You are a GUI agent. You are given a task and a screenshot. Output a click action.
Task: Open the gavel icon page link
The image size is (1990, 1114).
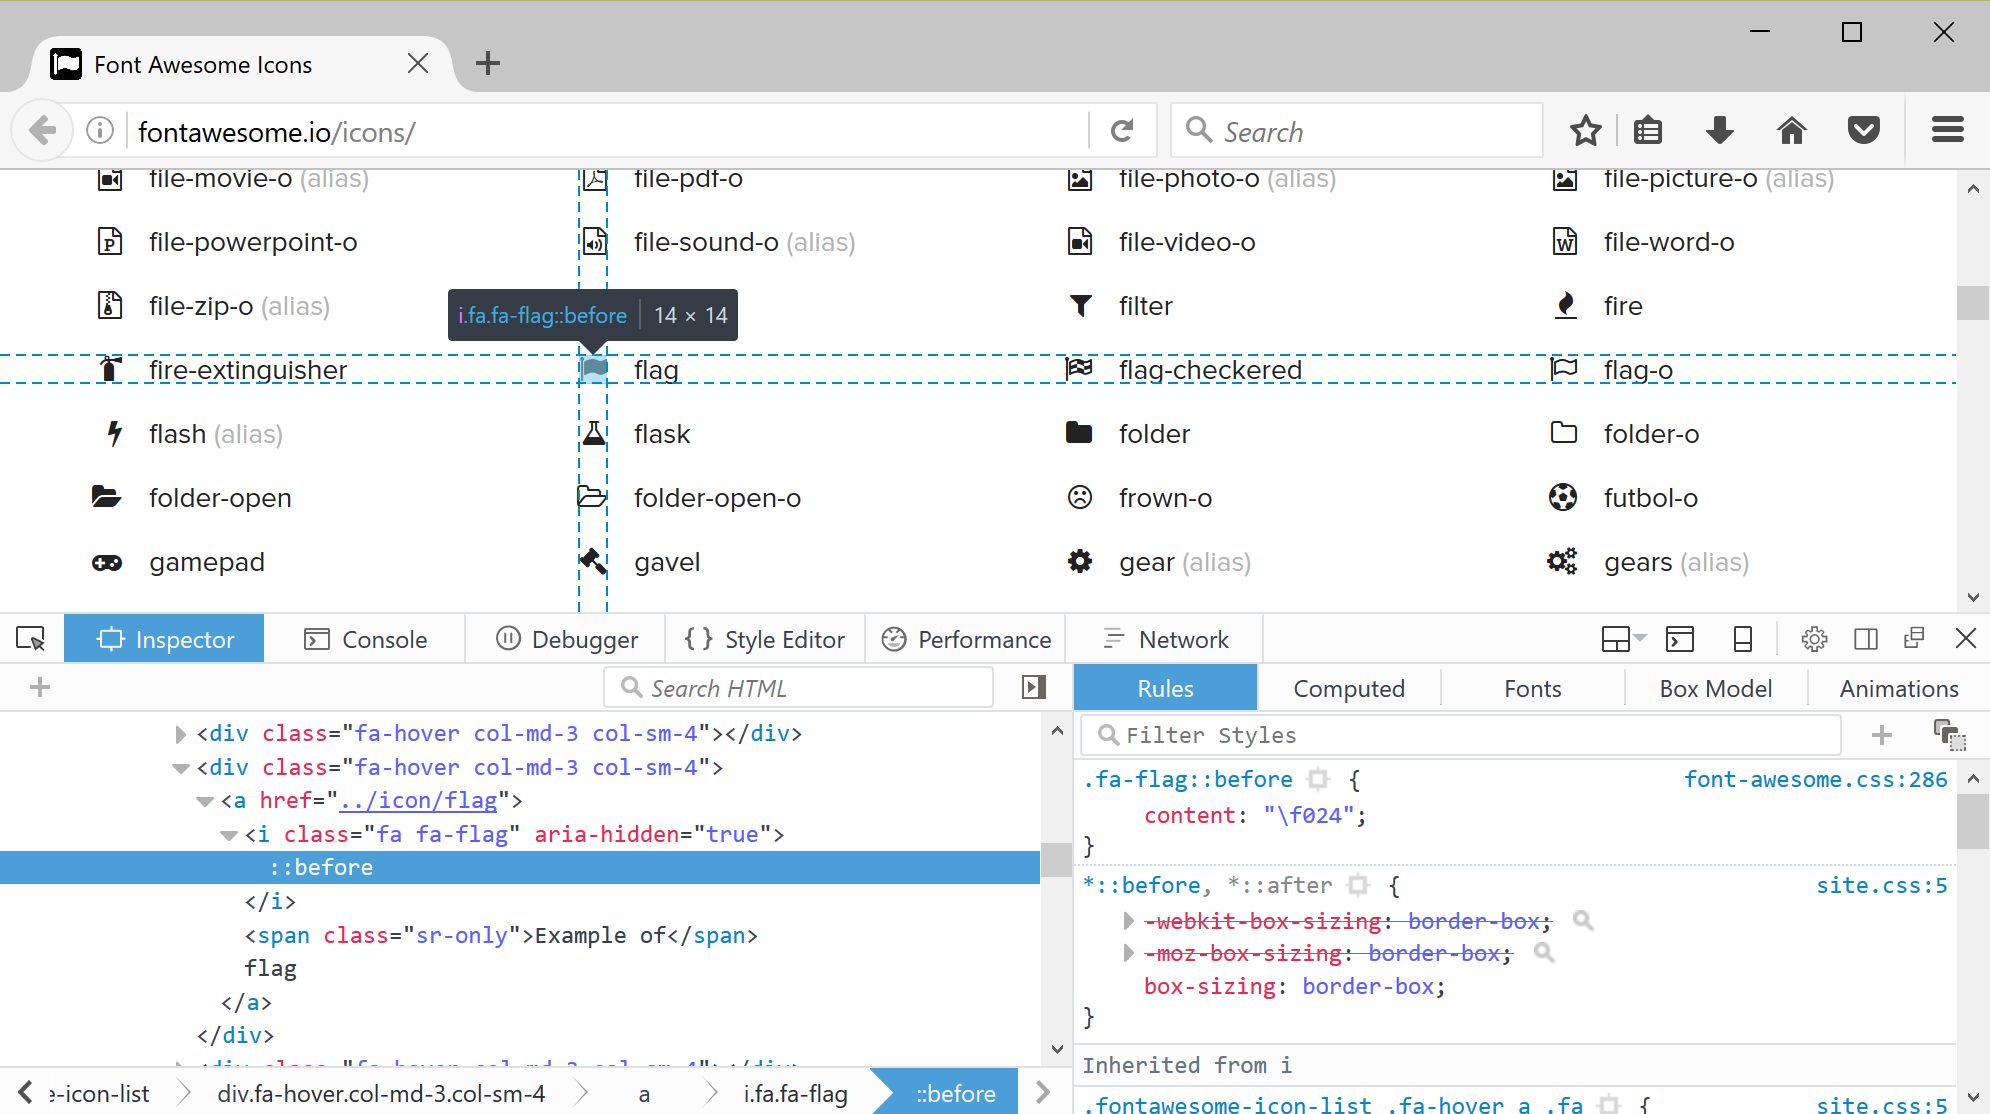667,562
